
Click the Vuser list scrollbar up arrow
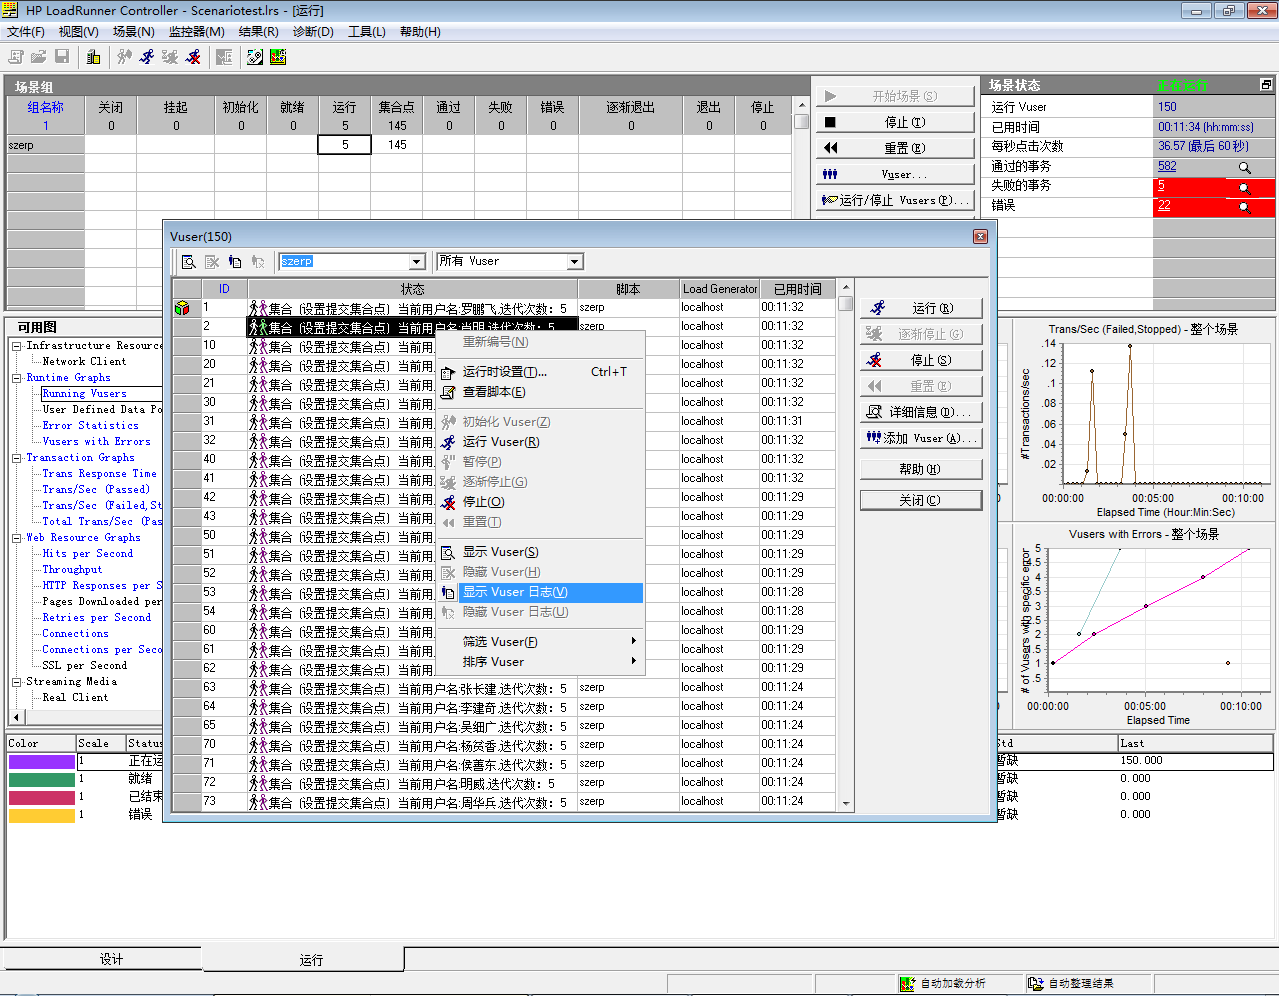(846, 288)
